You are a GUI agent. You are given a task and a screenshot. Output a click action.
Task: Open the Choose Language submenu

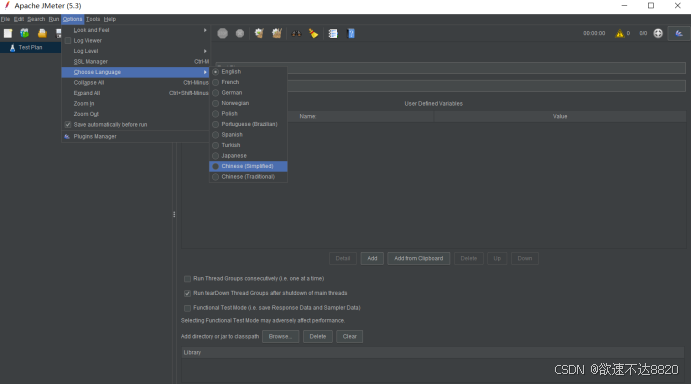(x=135, y=72)
